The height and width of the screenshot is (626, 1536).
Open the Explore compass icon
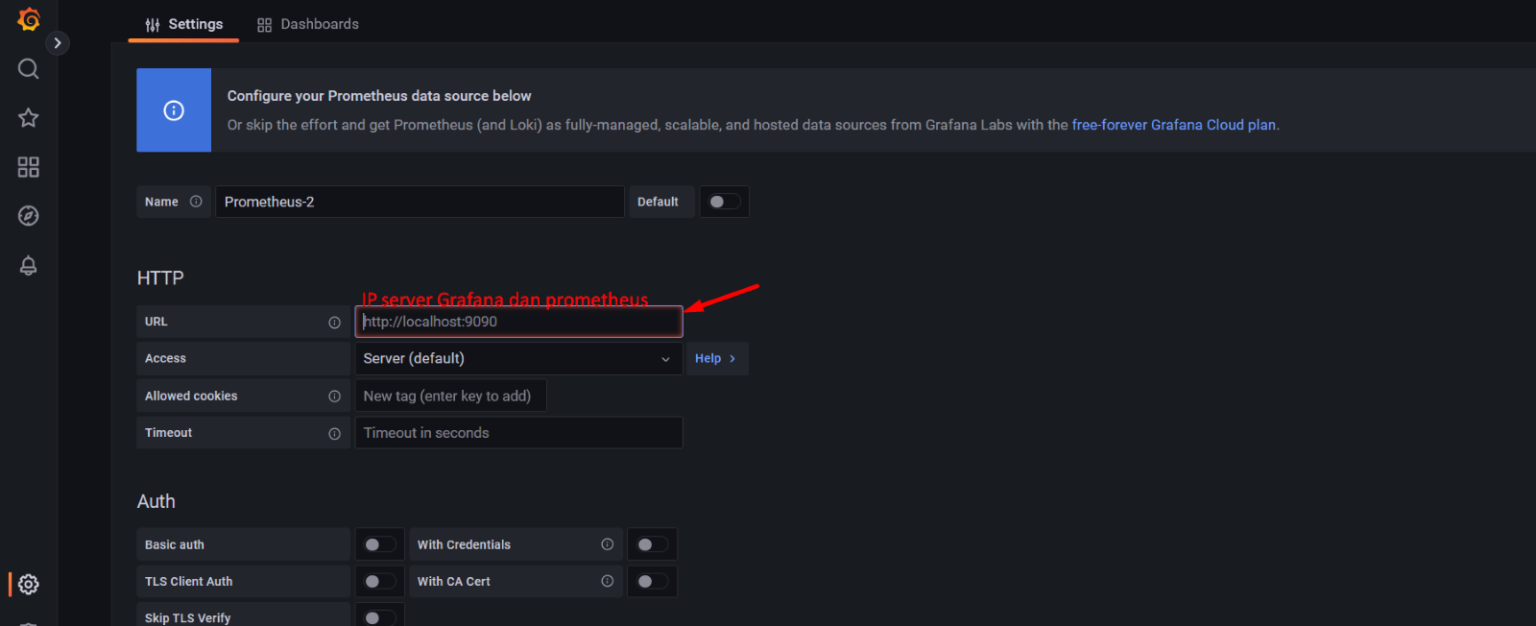(x=28, y=216)
